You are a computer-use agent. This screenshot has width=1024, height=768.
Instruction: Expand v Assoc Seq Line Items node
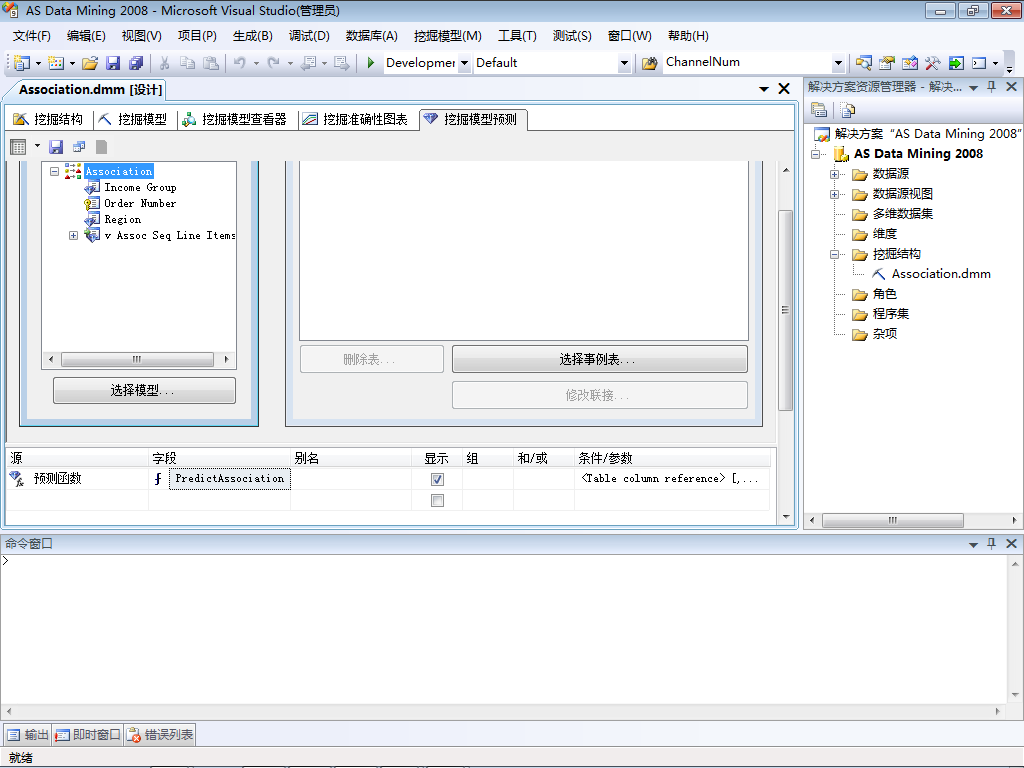pyautogui.click(x=73, y=235)
